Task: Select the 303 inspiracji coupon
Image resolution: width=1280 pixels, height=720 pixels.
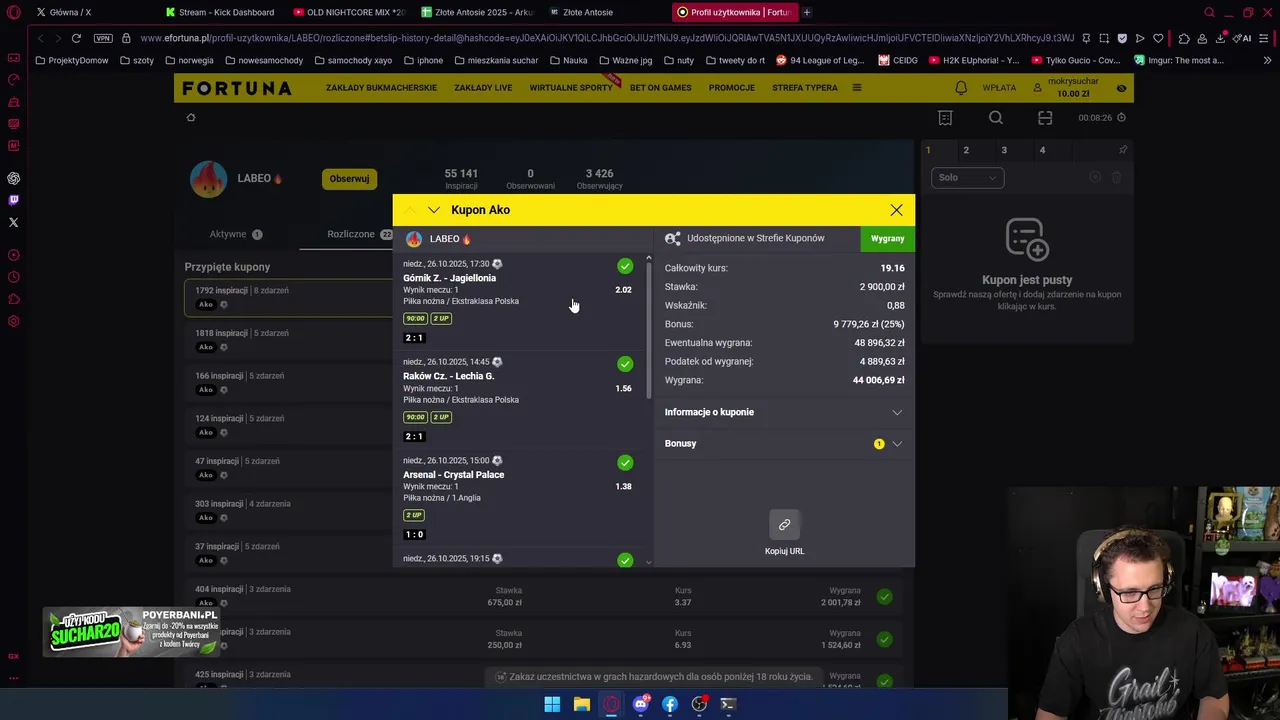Action: (x=288, y=511)
